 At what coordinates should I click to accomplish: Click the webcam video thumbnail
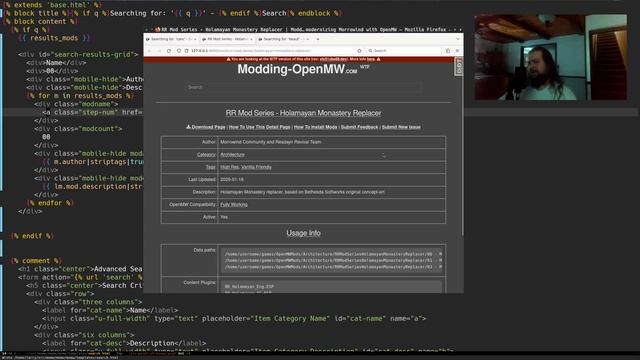pos(550,57)
